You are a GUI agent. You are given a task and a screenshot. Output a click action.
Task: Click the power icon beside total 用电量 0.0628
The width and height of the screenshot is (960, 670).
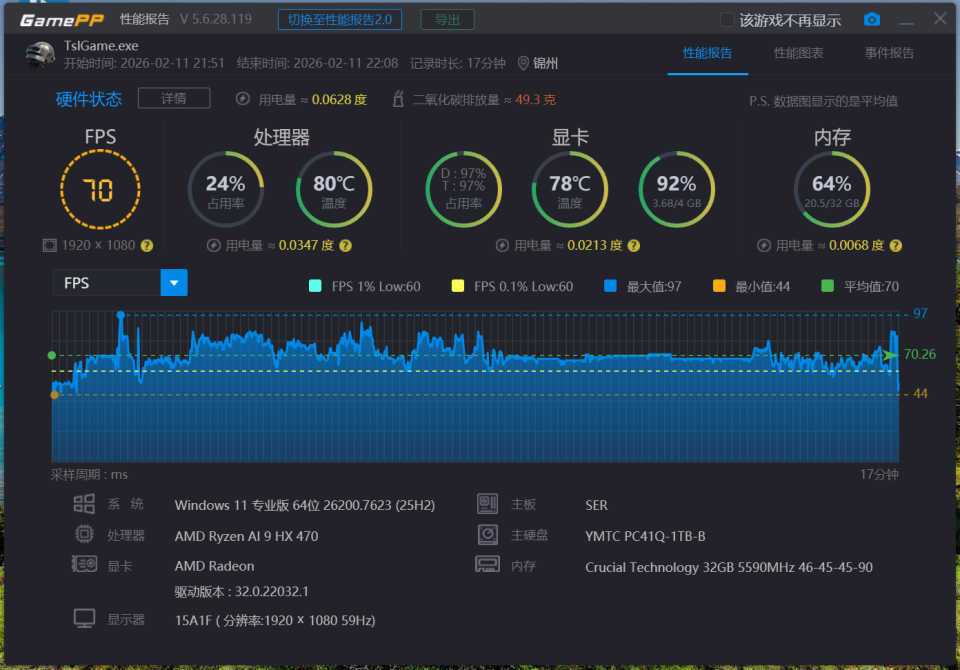point(243,99)
